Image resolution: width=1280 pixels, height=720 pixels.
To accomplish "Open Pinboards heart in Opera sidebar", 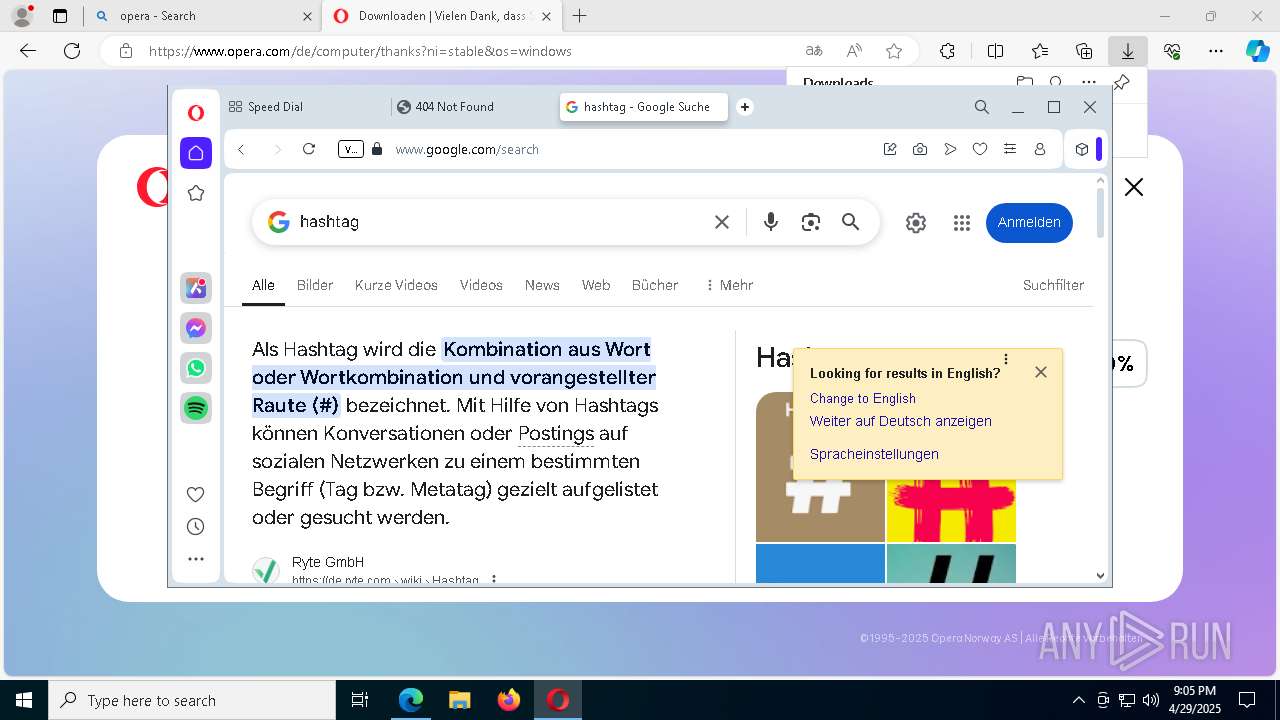I will [x=196, y=494].
